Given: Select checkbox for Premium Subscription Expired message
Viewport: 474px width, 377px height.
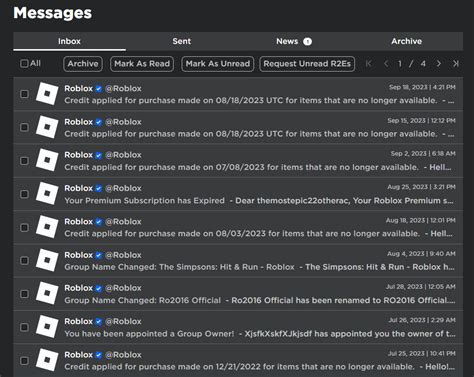Looking at the screenshot, I should click(x=24, y=194).
